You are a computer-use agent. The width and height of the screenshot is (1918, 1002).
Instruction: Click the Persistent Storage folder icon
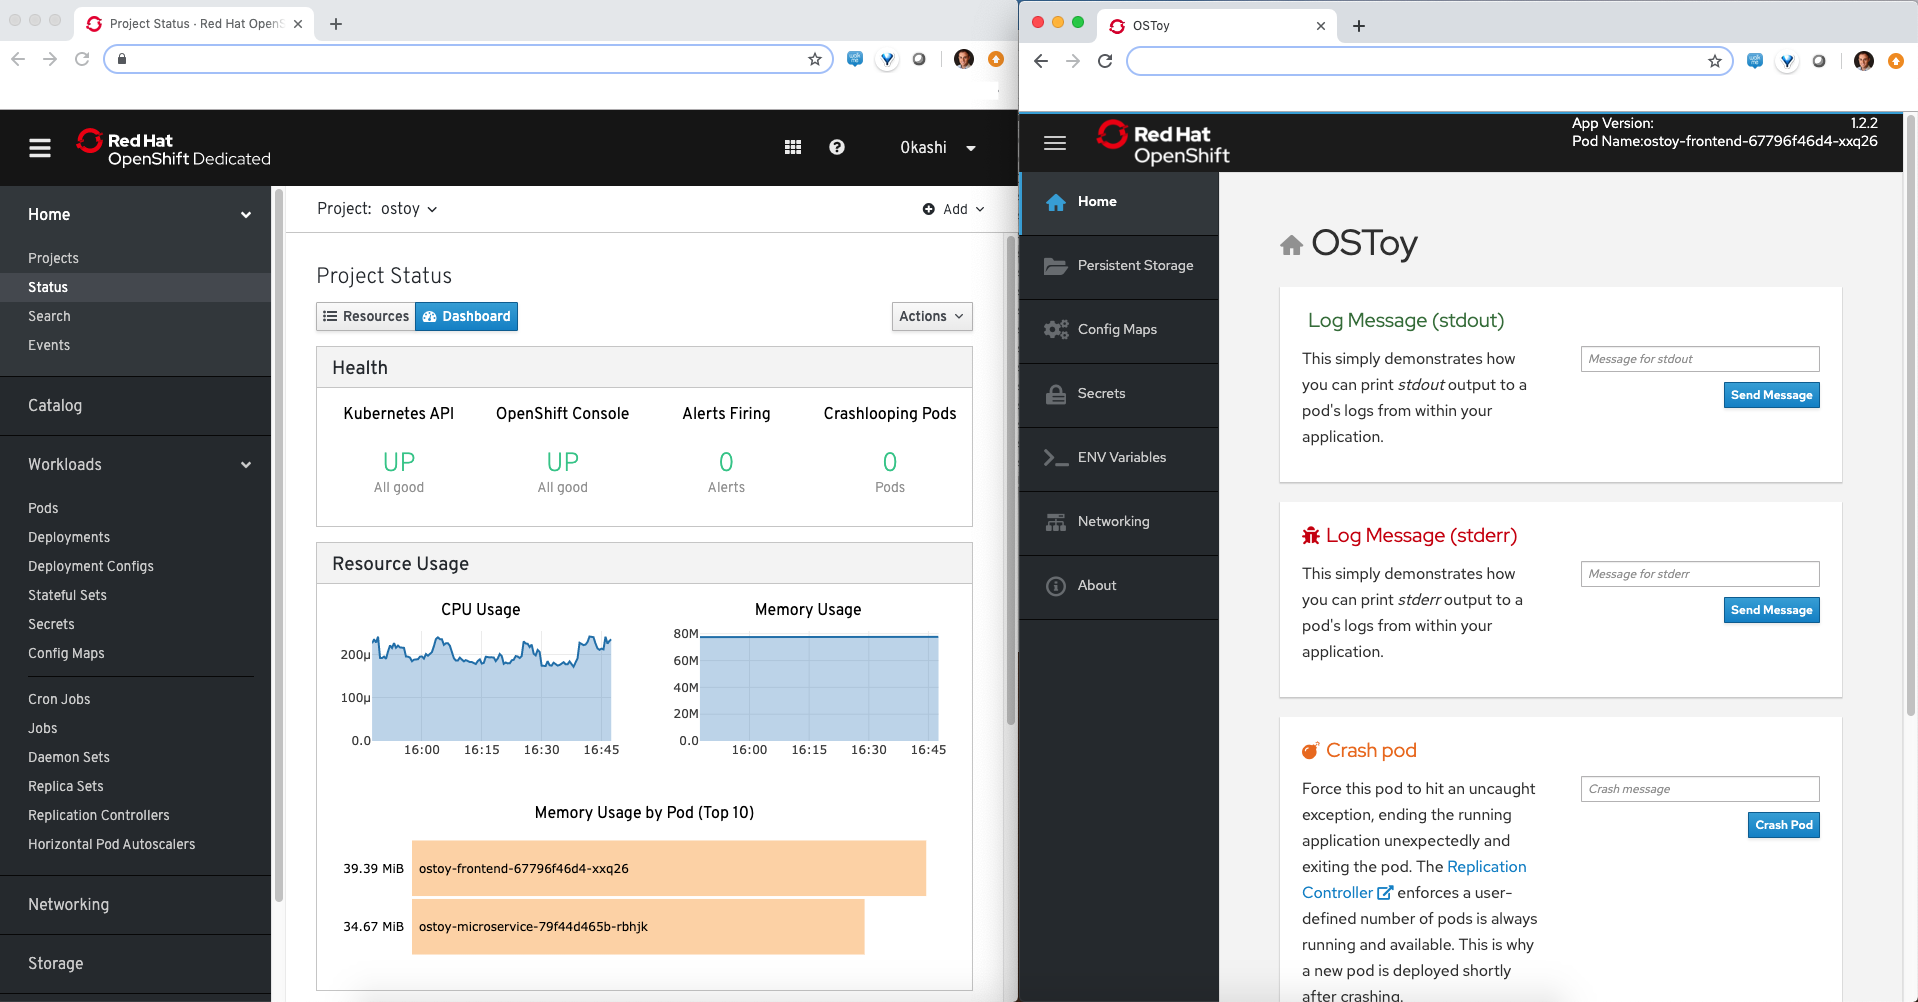pos(1056,266)
